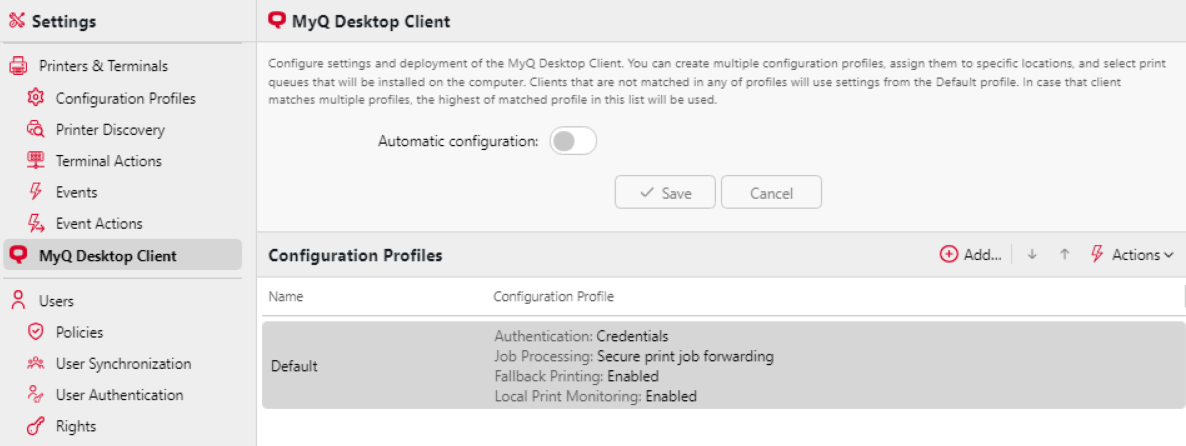
Task: Click the Policies shield icon
Action: point(36,332)
